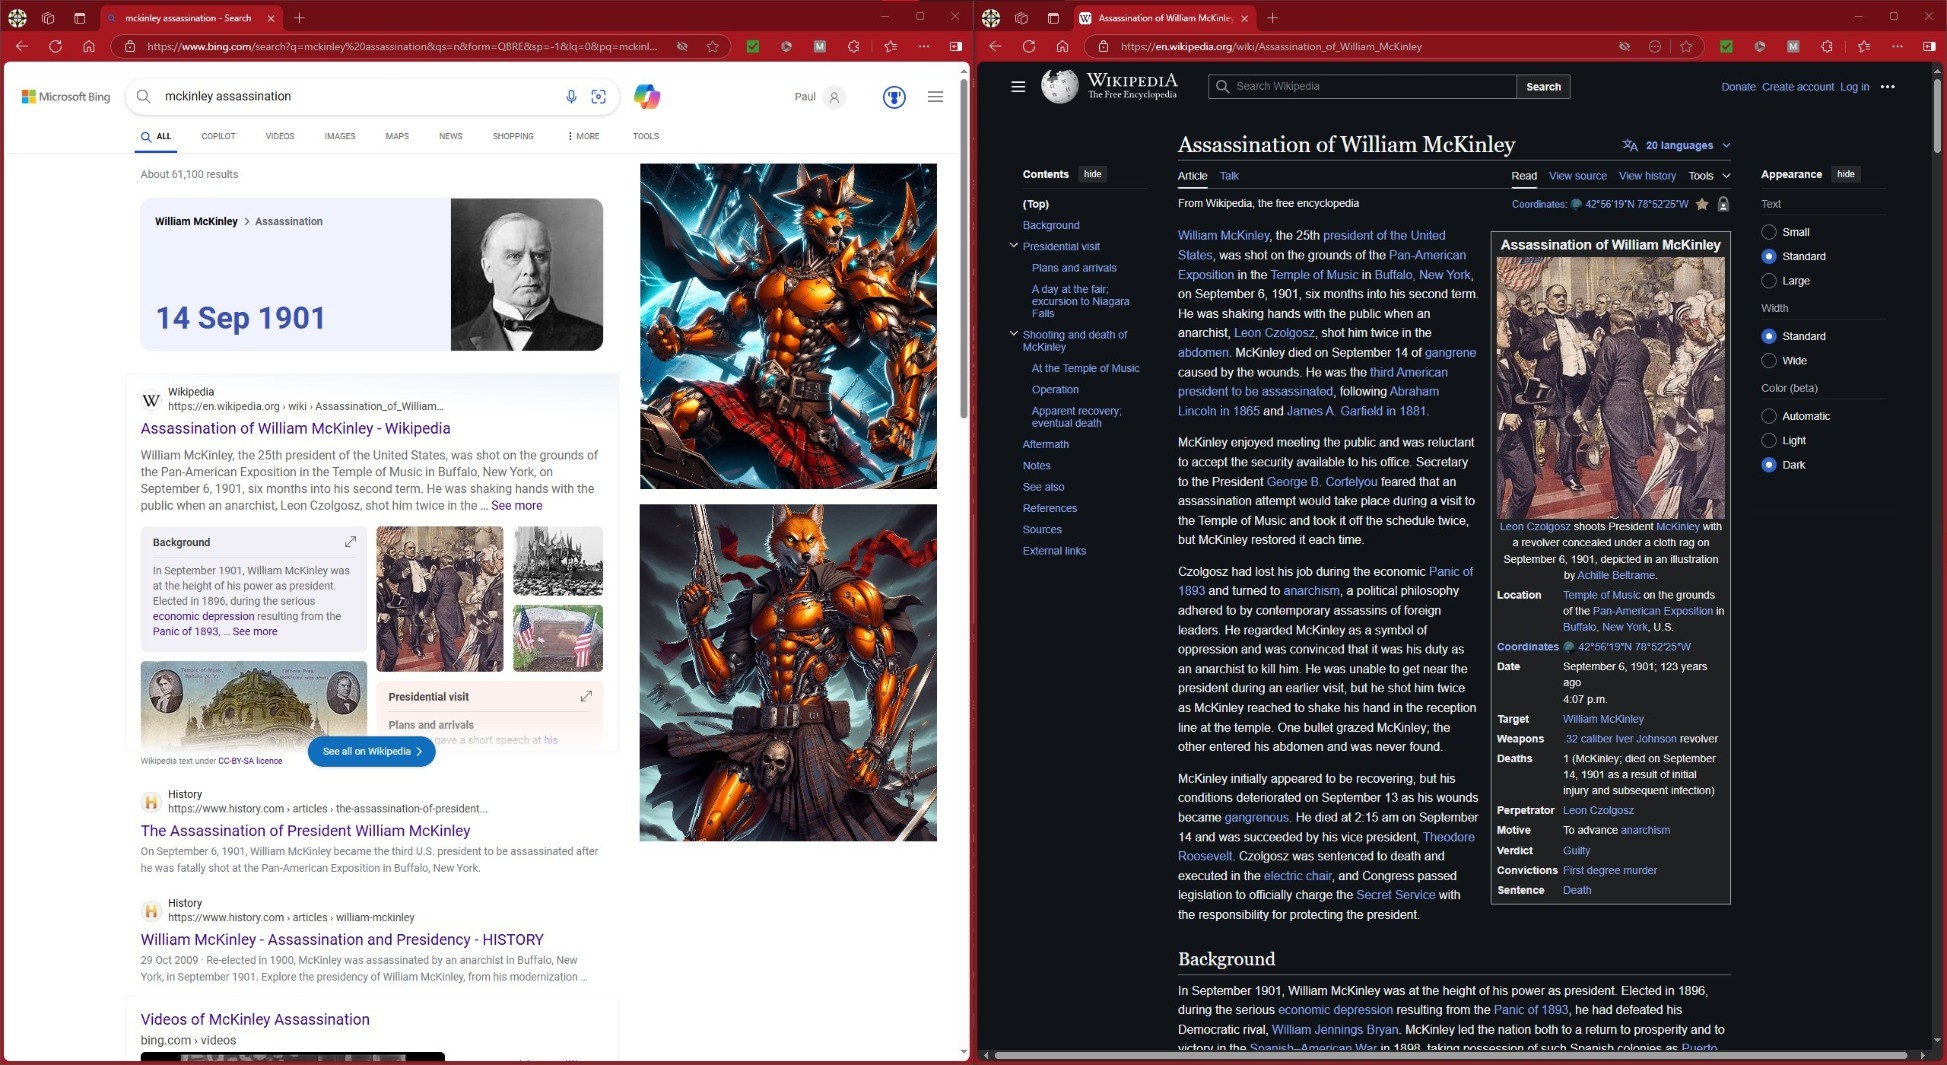Open Bing MAPS tab
Image resolution: width=1947 pixels, height=1065 pixels.
point(397,136)
